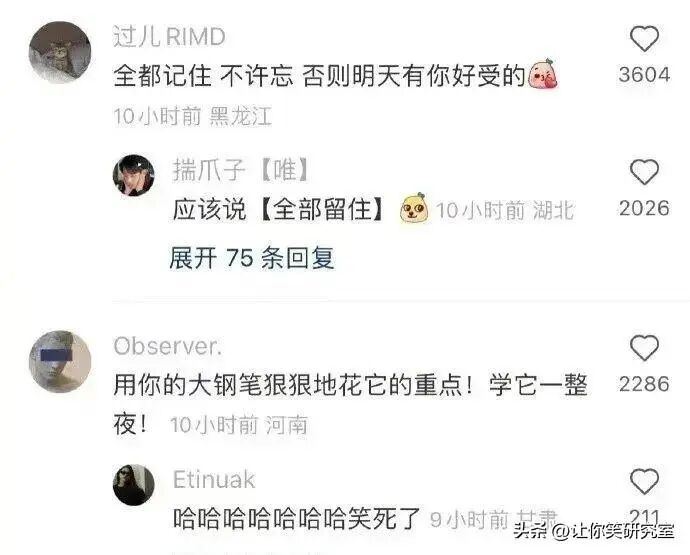The height and width of the screenshot is (555, 690).
Task: Like Etinuak's 哈哈哈 reply
Action: click(644, 481)
